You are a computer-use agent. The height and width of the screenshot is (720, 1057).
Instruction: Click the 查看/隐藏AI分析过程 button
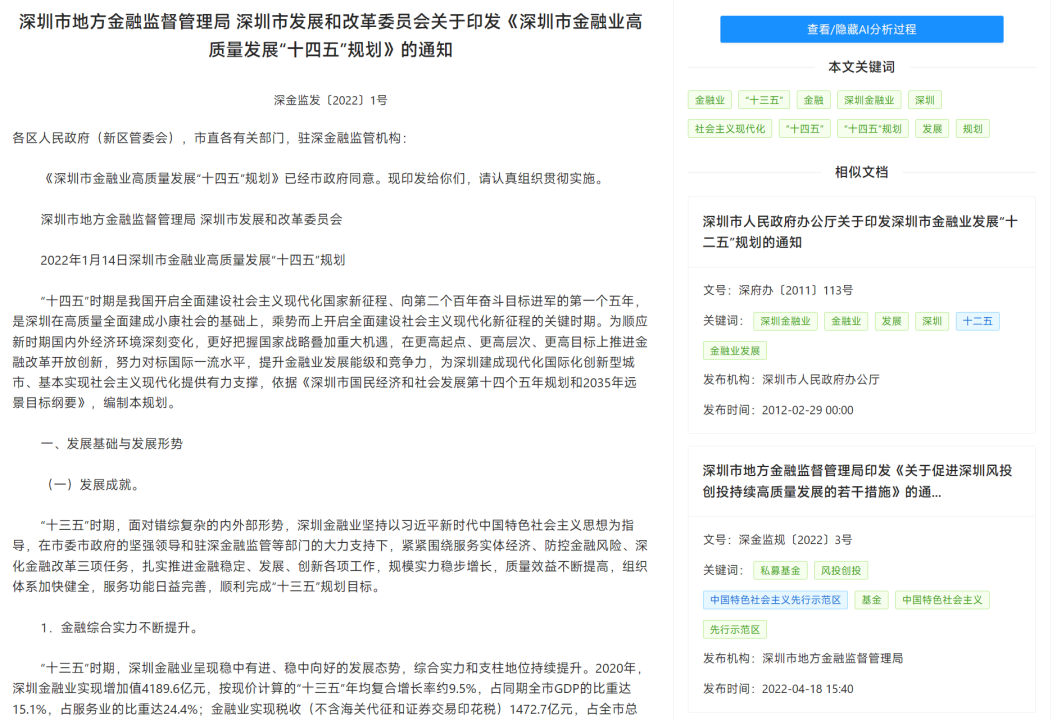pyautogui.click(x=860, y=29)
